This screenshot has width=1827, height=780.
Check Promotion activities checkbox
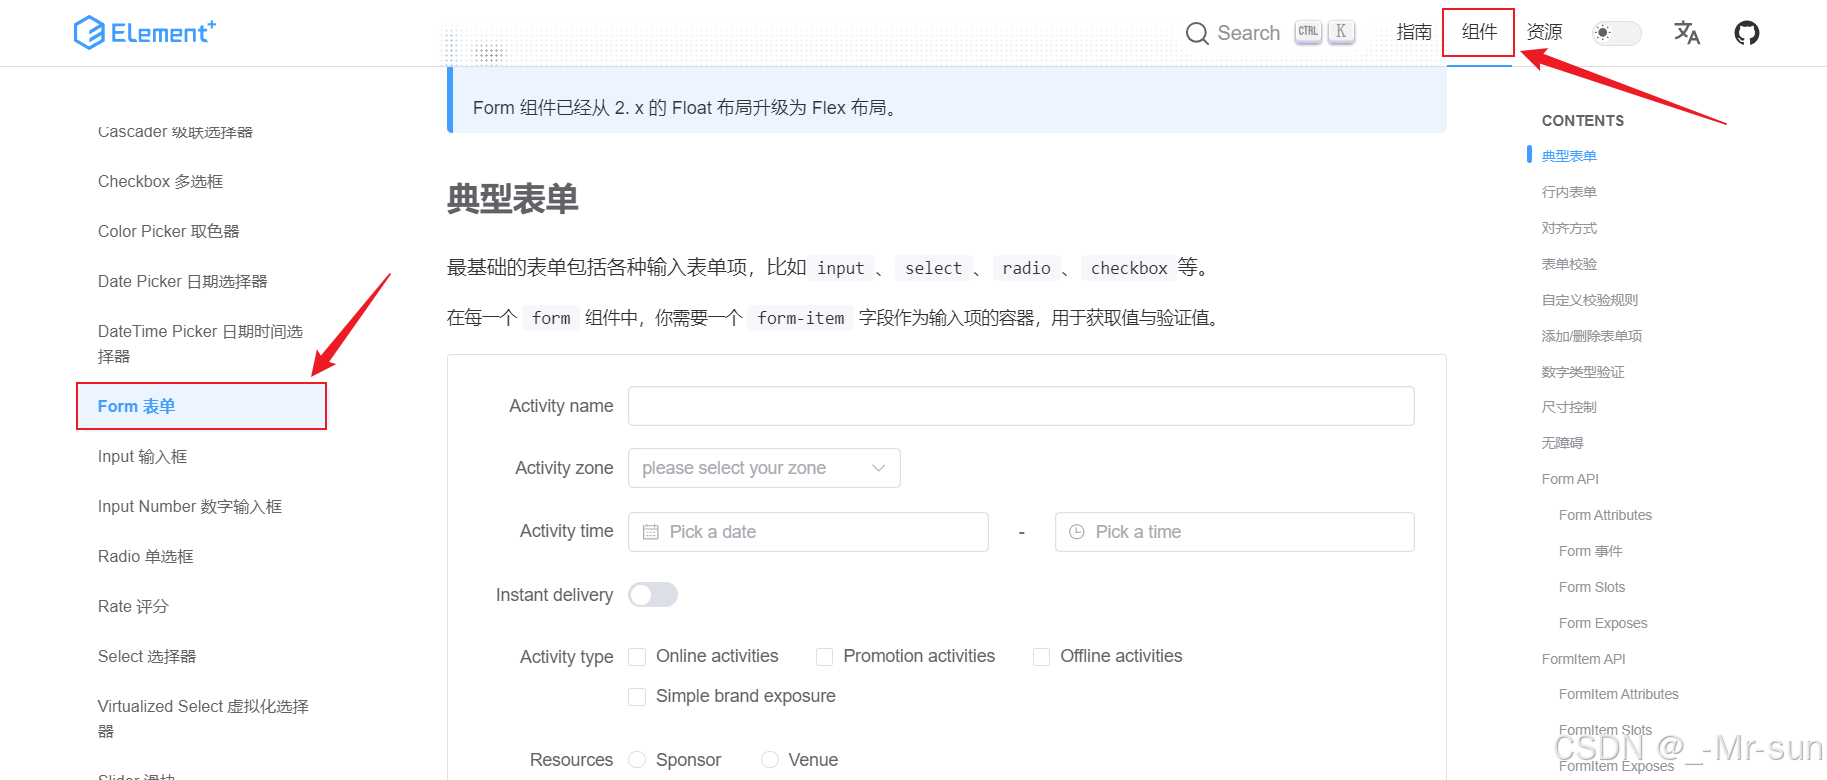(x=824, y=656)
